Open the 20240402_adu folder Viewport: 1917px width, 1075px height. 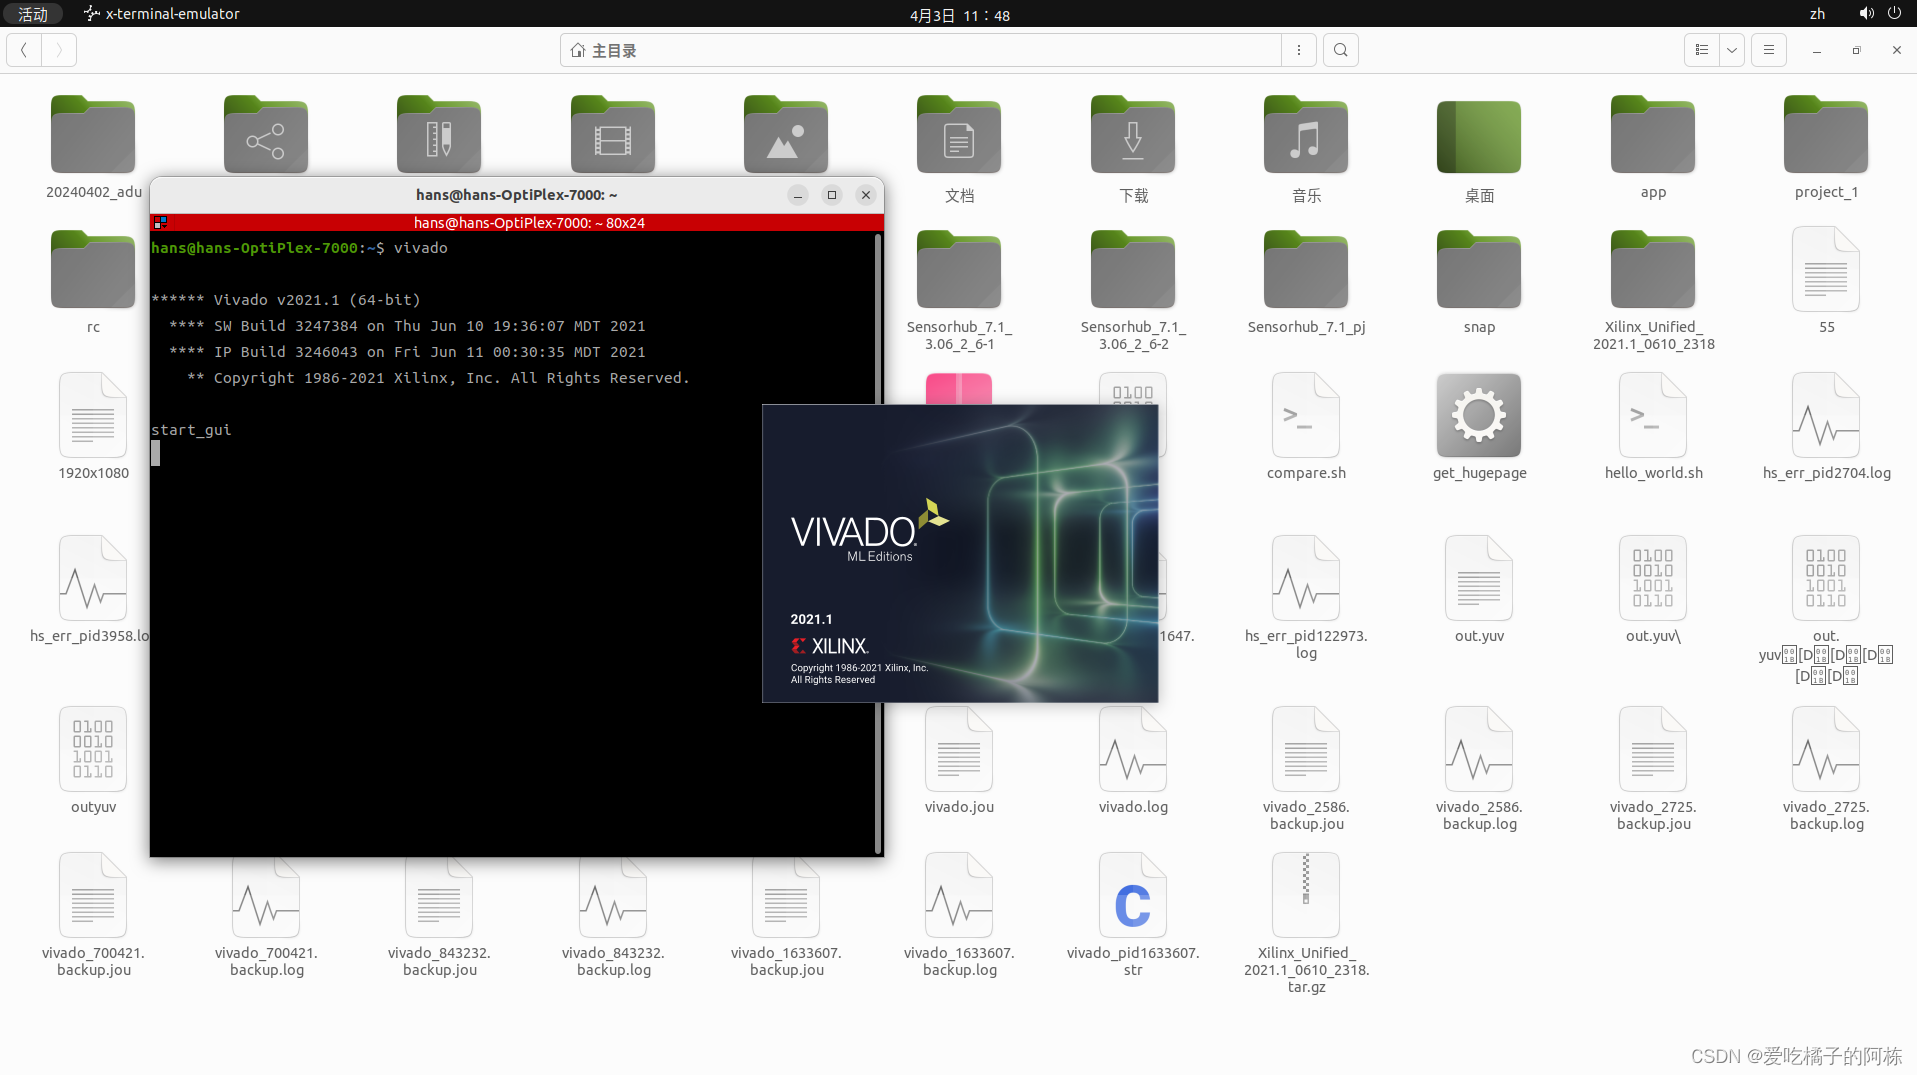(x=93, y=137)
